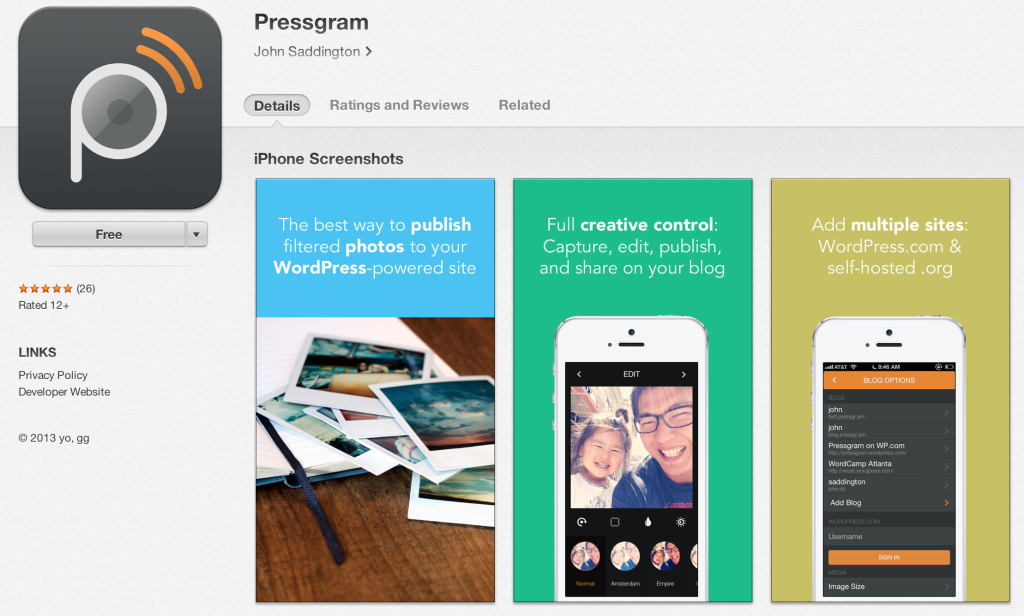Click the droplet blur icon in edit screenshot
Image resolution: width=1024 pixels, height=616 pixels.
pos(648,522)
